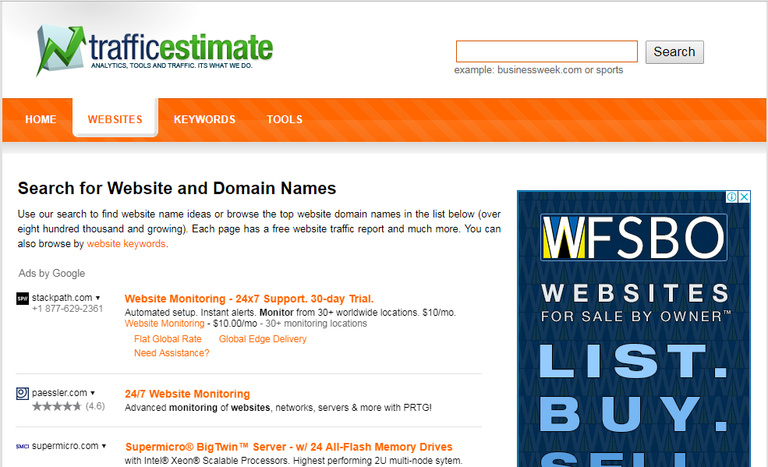Expand the stackpath.com dropdown arrow
The width and height of the screenshot is (768, 467).
[99, 298]
